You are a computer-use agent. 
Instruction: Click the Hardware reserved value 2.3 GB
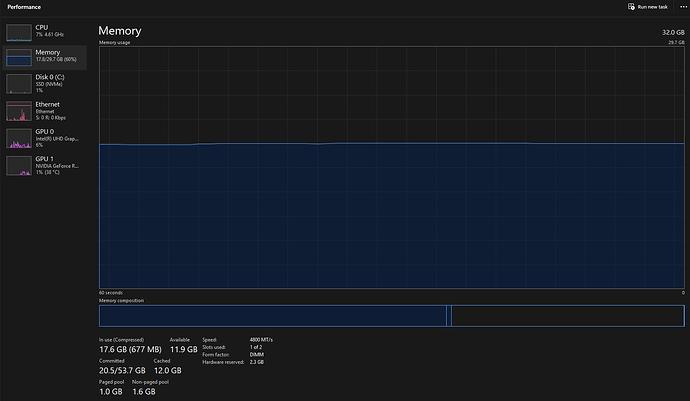tap(257, 362)
